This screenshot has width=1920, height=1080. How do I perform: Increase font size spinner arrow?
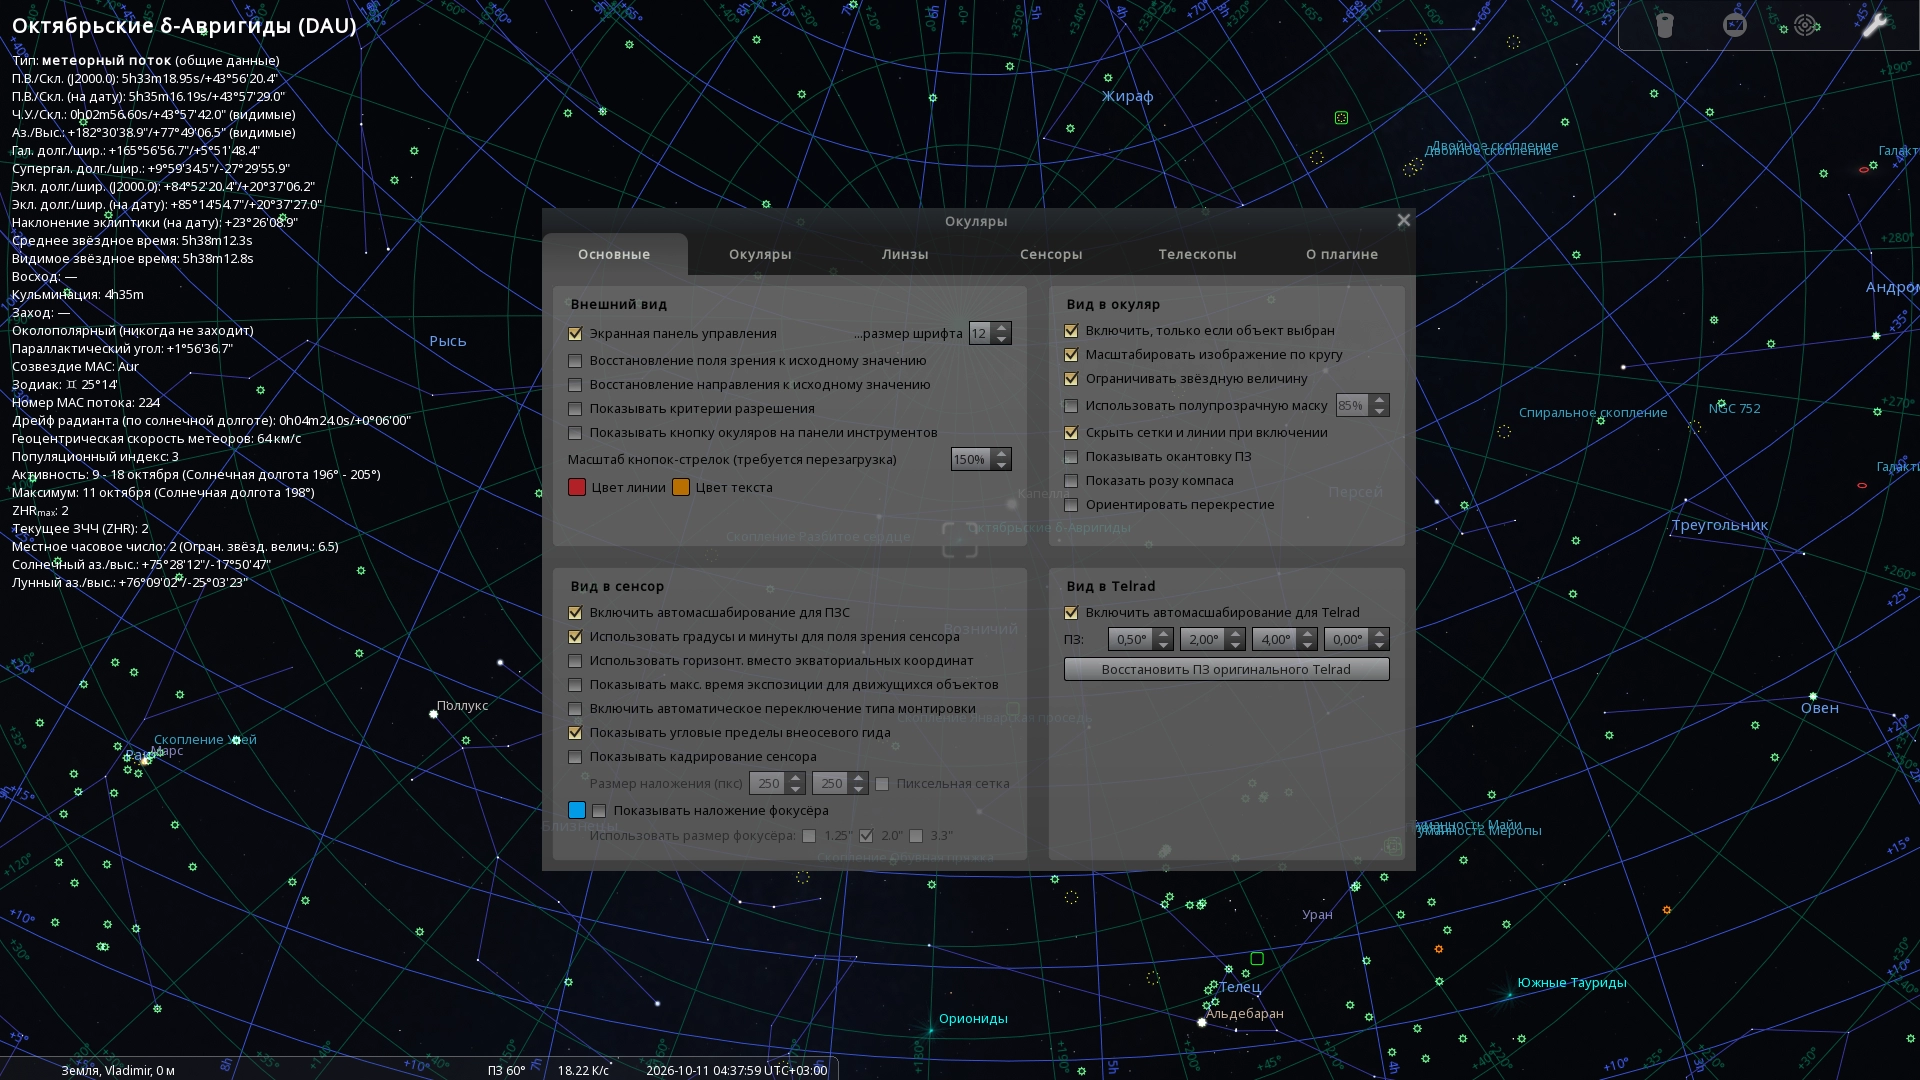click(x=1002, y=328)
